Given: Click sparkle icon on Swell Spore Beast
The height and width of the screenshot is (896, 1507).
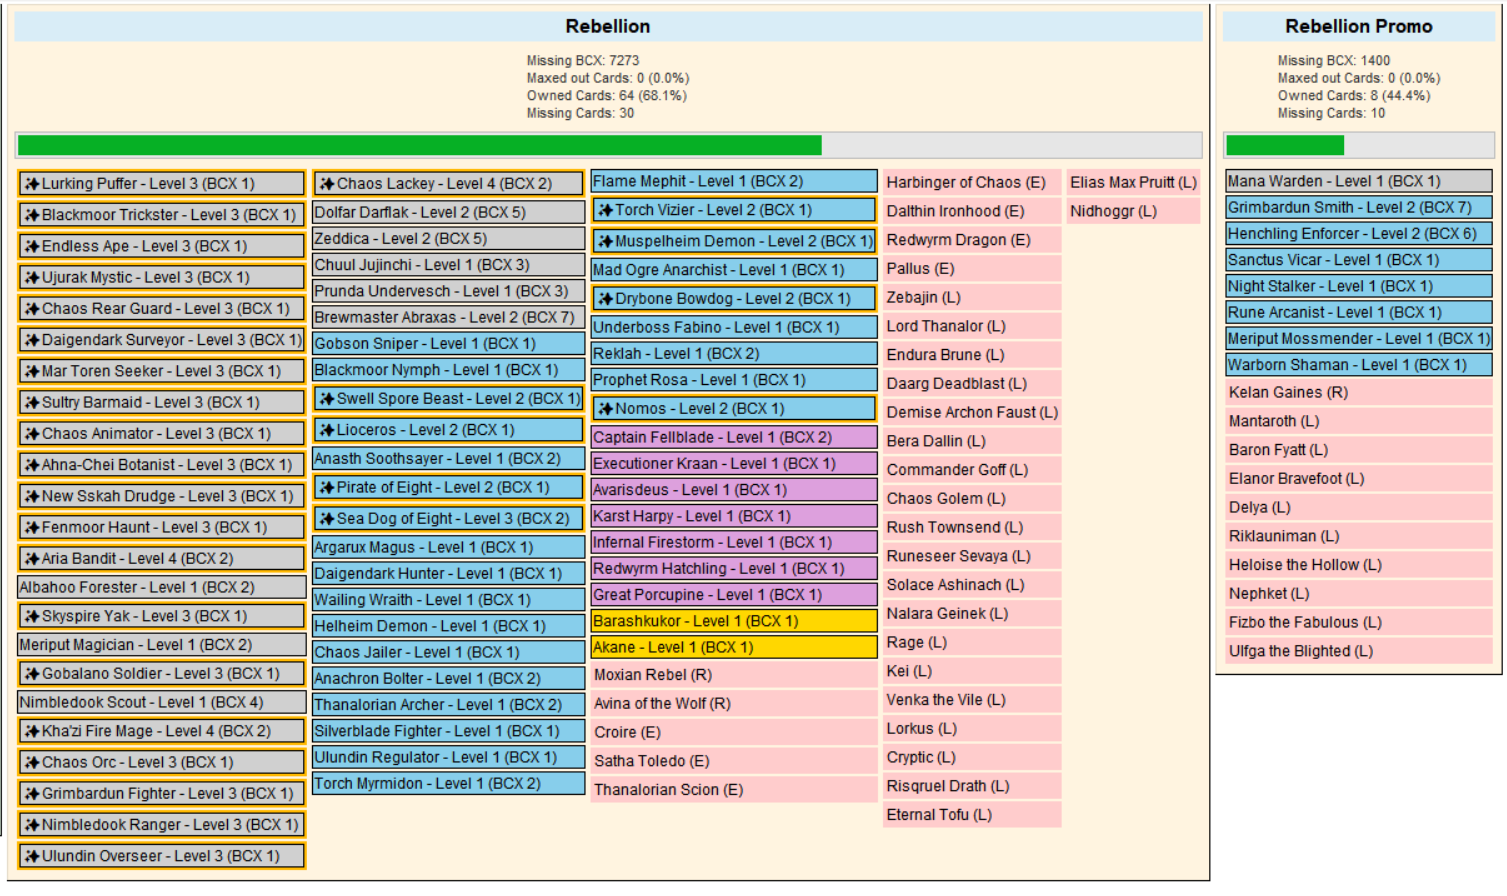Looking at the screenshot, I should click(x=327, y=399).
